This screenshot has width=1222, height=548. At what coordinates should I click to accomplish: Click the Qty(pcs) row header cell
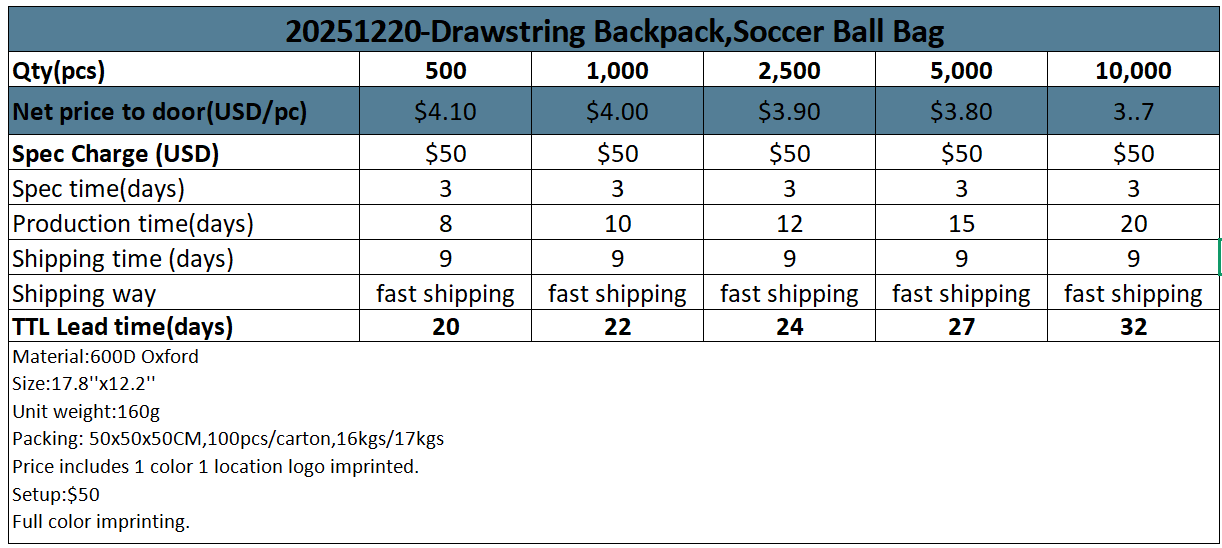(x=183, y=71)
